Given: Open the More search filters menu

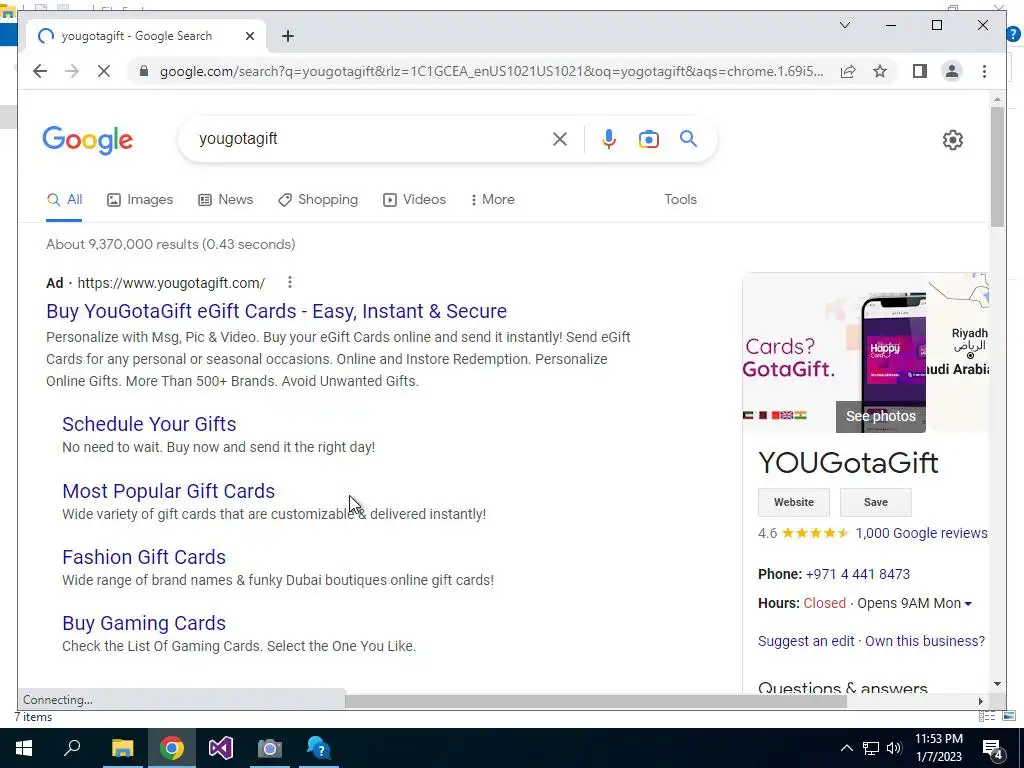Looking at the screenshot, I should pos(492,199).
